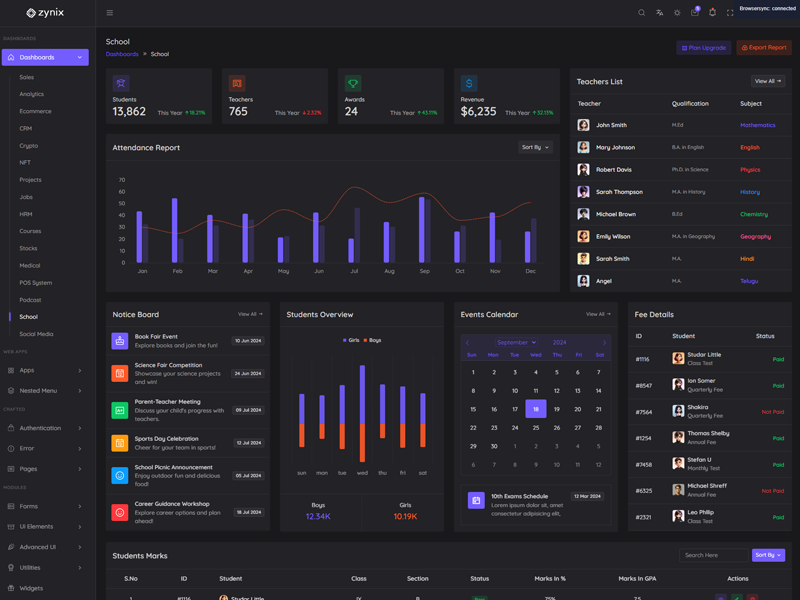
Task: Open the language translation icon
Action: tap(659, 13)
